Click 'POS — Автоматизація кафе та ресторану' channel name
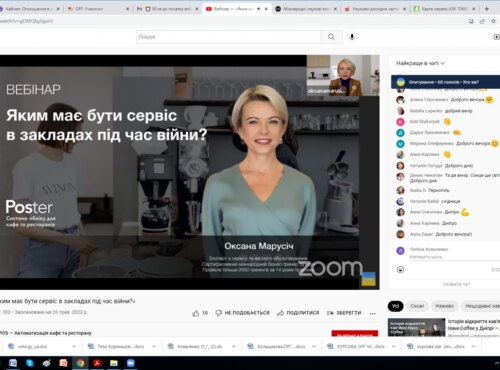500x370 pixels. coord(46,333)
